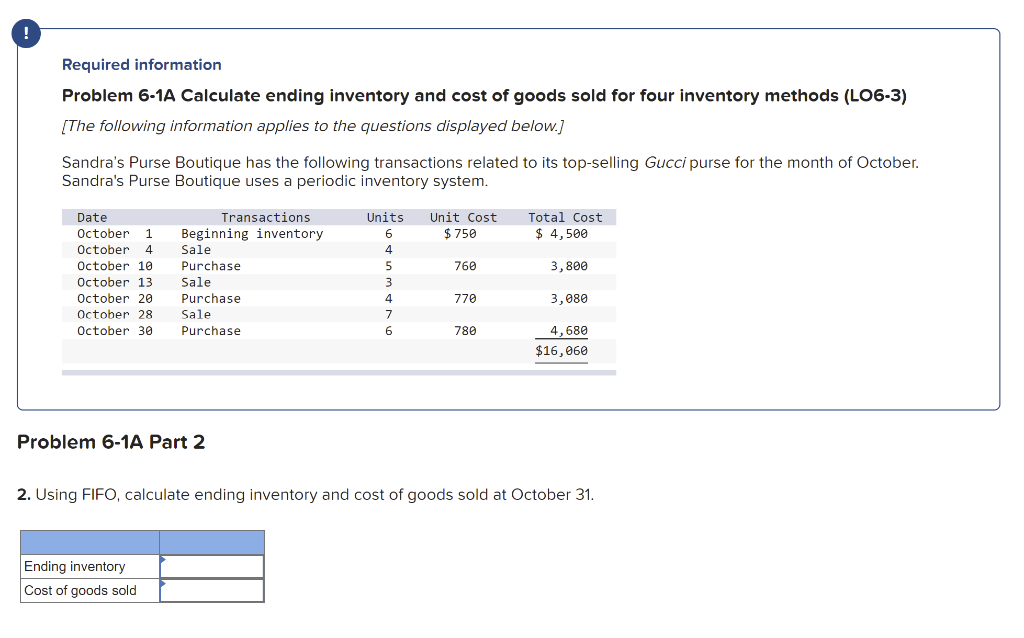Click the Problem 6-1A Part 2 heading
1024x638 pixels.
109,442
